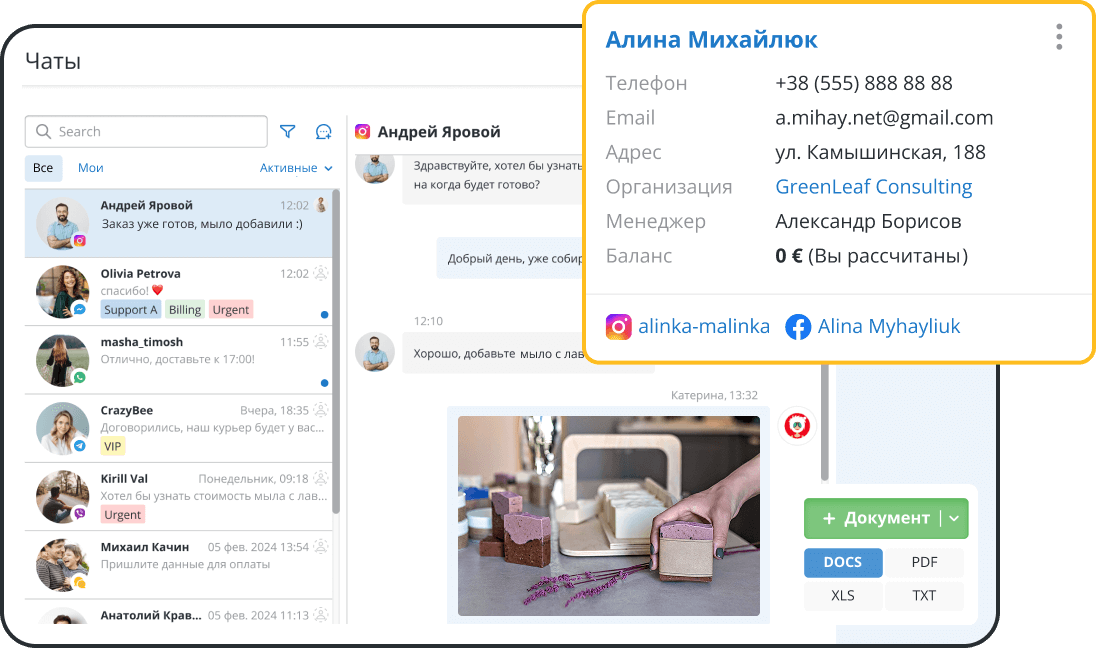Select the TXT document format

point(924,595)
